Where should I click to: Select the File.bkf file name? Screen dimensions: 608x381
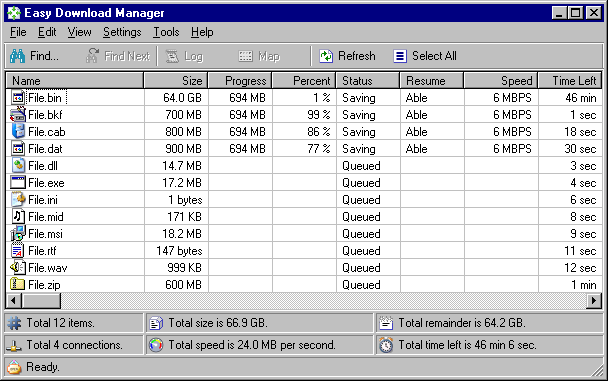(45, 115)
